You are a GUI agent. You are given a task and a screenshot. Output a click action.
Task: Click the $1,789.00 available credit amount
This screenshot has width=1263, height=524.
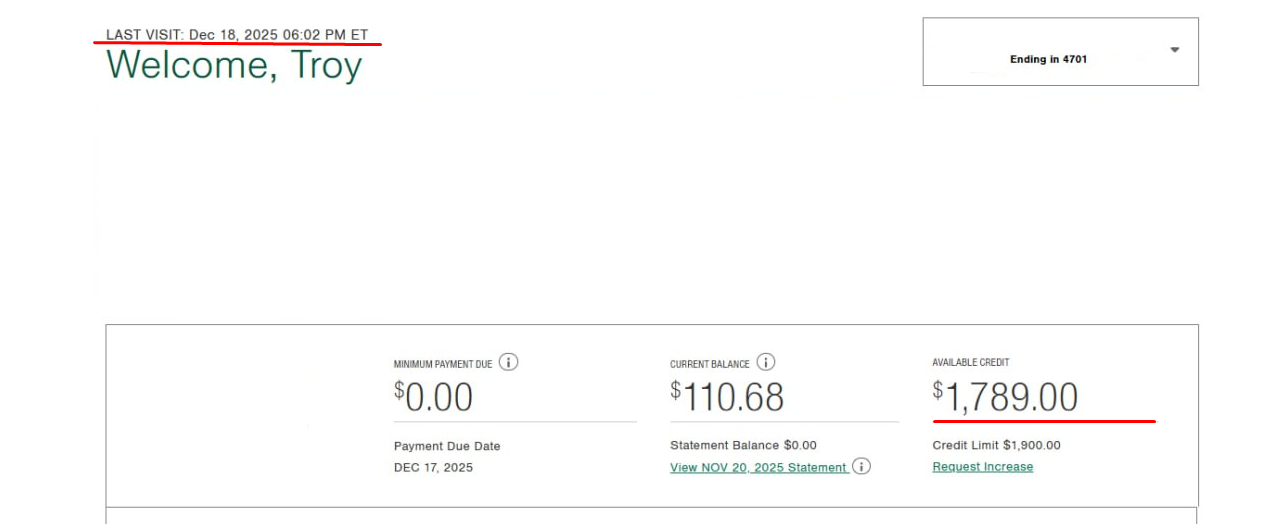click(x=1005, y=397)
